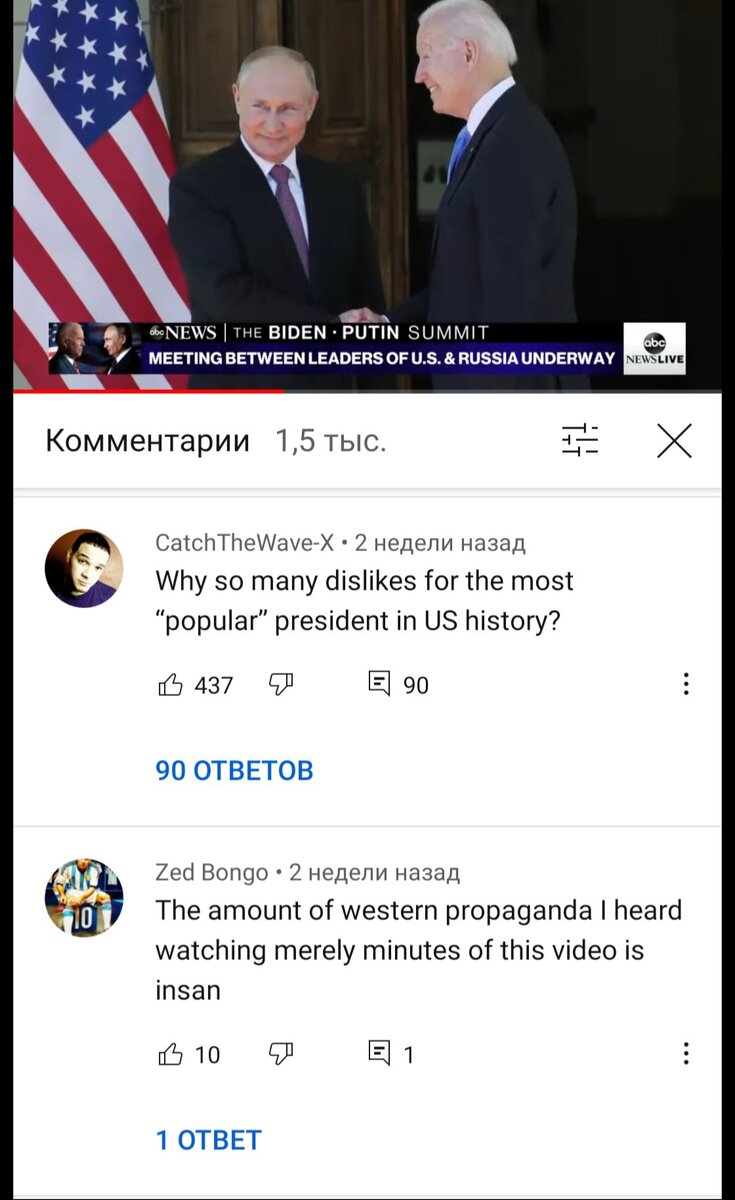Dislike CatchTheWave-X's comment
This screenshot has width=735, height=1200.
(x=282, y=685)
